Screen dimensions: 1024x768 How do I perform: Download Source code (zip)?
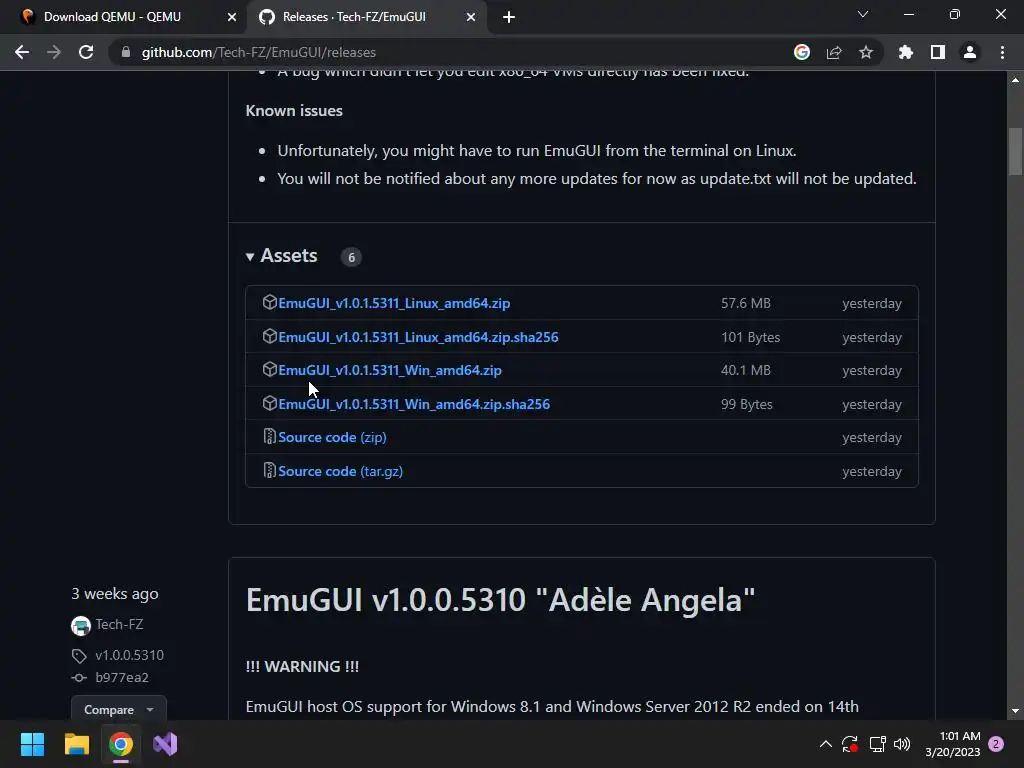pos(332,438)
